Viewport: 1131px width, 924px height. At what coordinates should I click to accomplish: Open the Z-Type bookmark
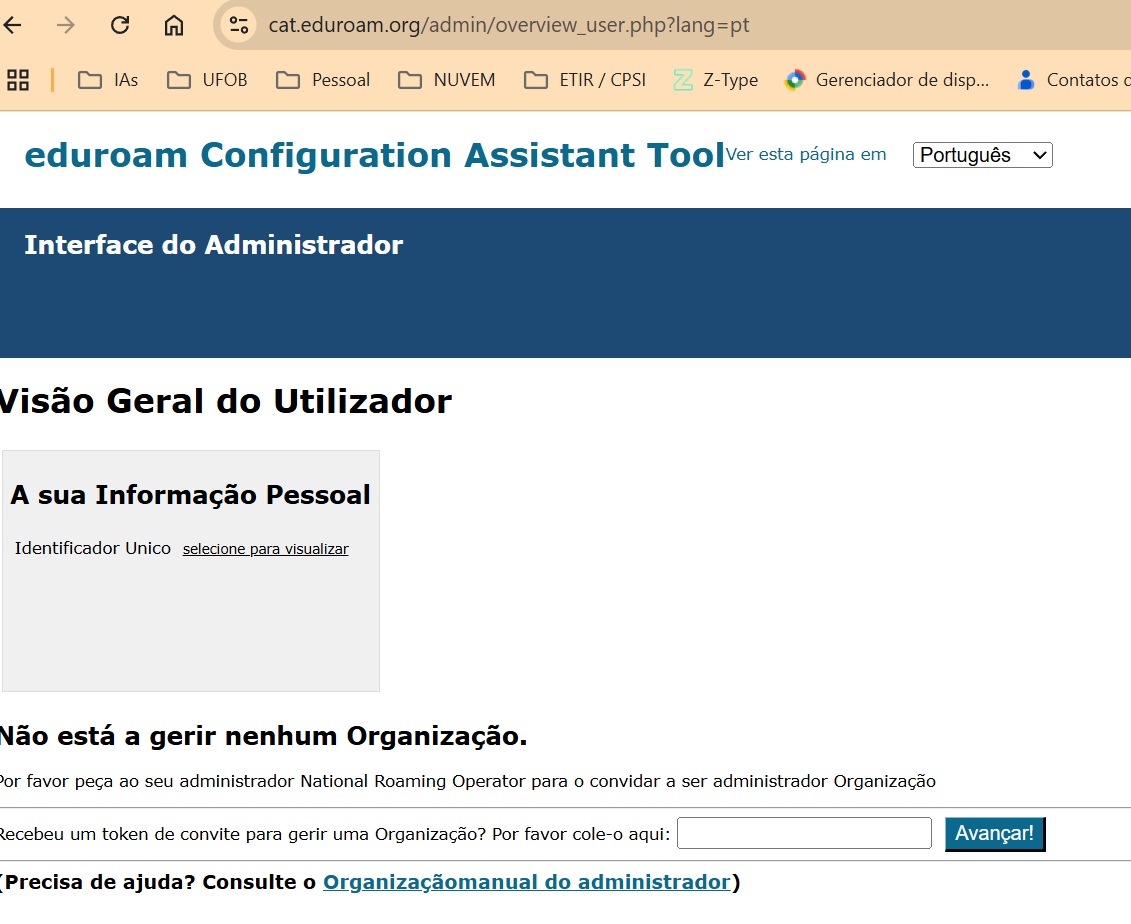716,80
